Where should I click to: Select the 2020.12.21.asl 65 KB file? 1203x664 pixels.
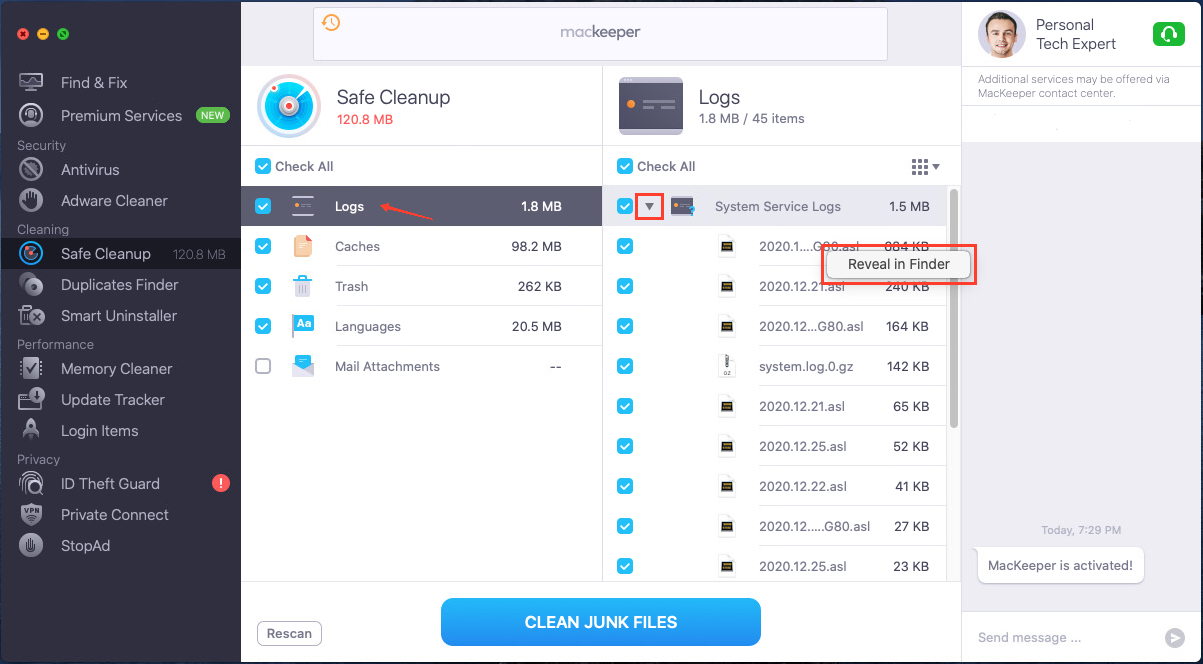pos(775,406)
